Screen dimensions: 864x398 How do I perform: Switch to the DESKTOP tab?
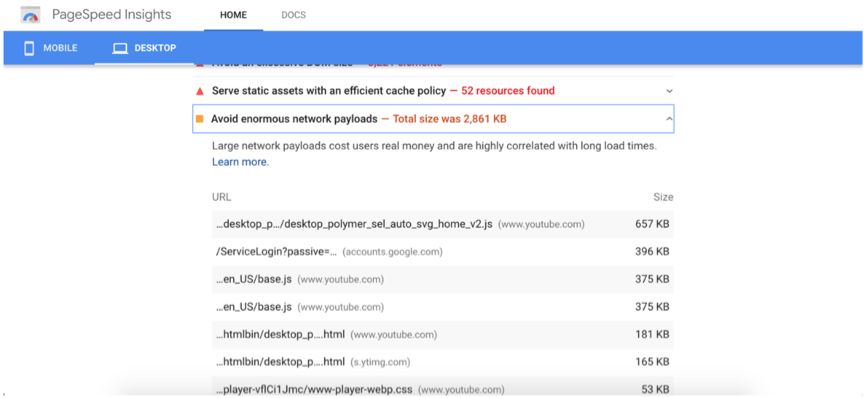144,48
